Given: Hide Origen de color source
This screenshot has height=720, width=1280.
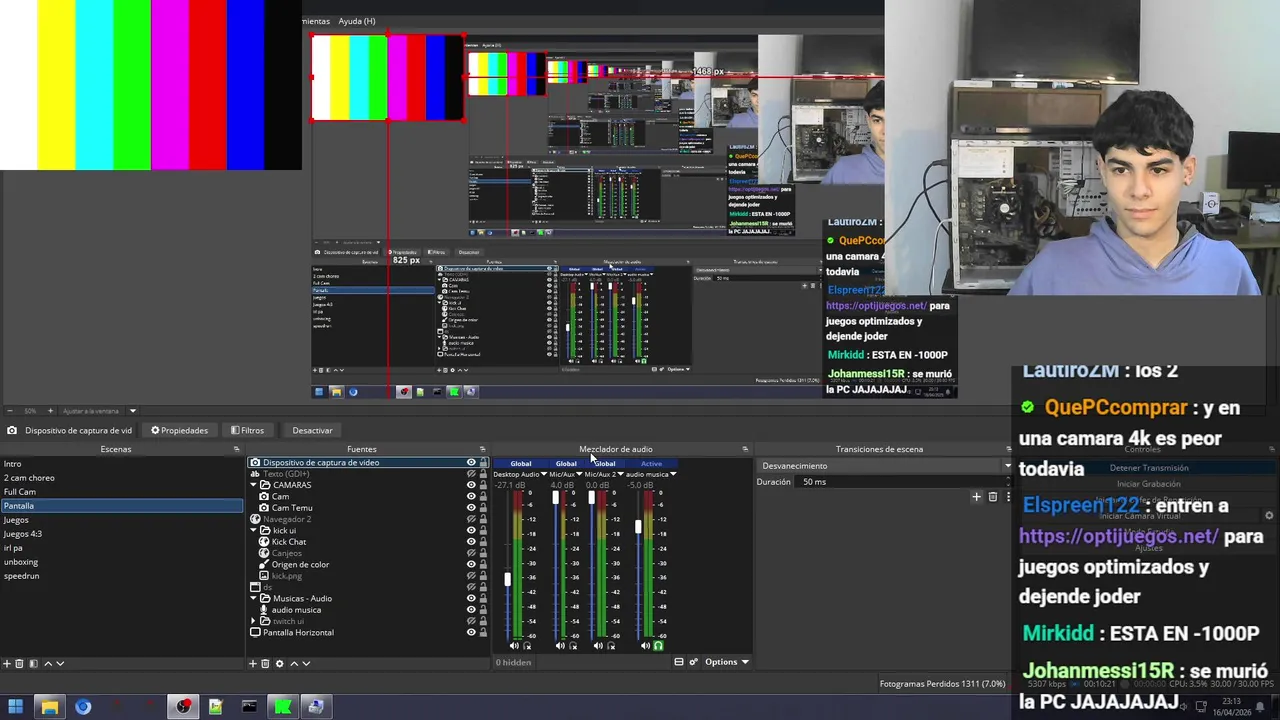Looking at the screenshot, I should pyautogui.click(x=471, y=564).
